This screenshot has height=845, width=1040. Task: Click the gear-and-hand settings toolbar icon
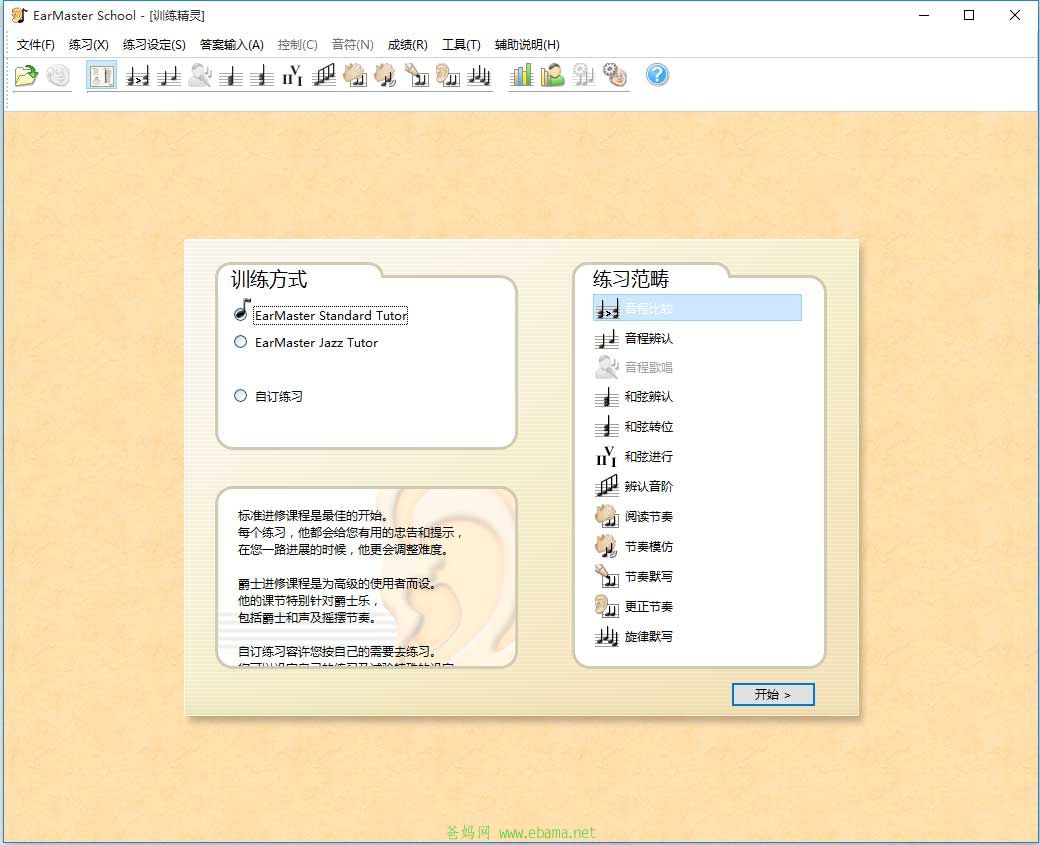(x=615, y=76)
